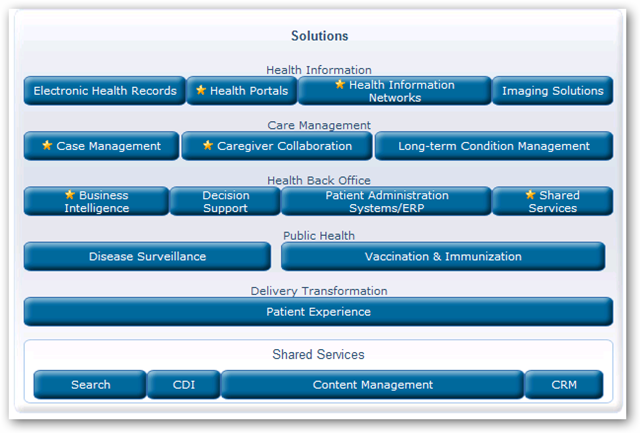Click the star on Health Information Networks
Screen dimensions: 640x433
(x=340, y=85)
